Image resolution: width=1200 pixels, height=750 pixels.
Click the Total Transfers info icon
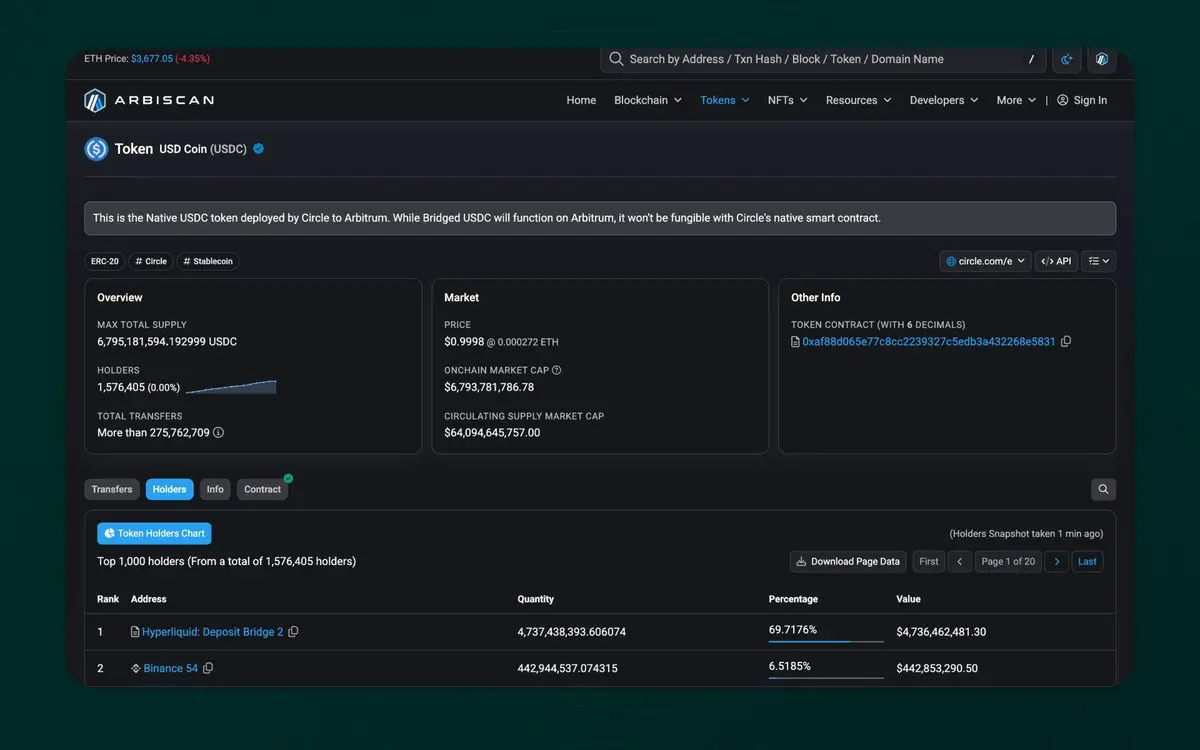[218, 433]
